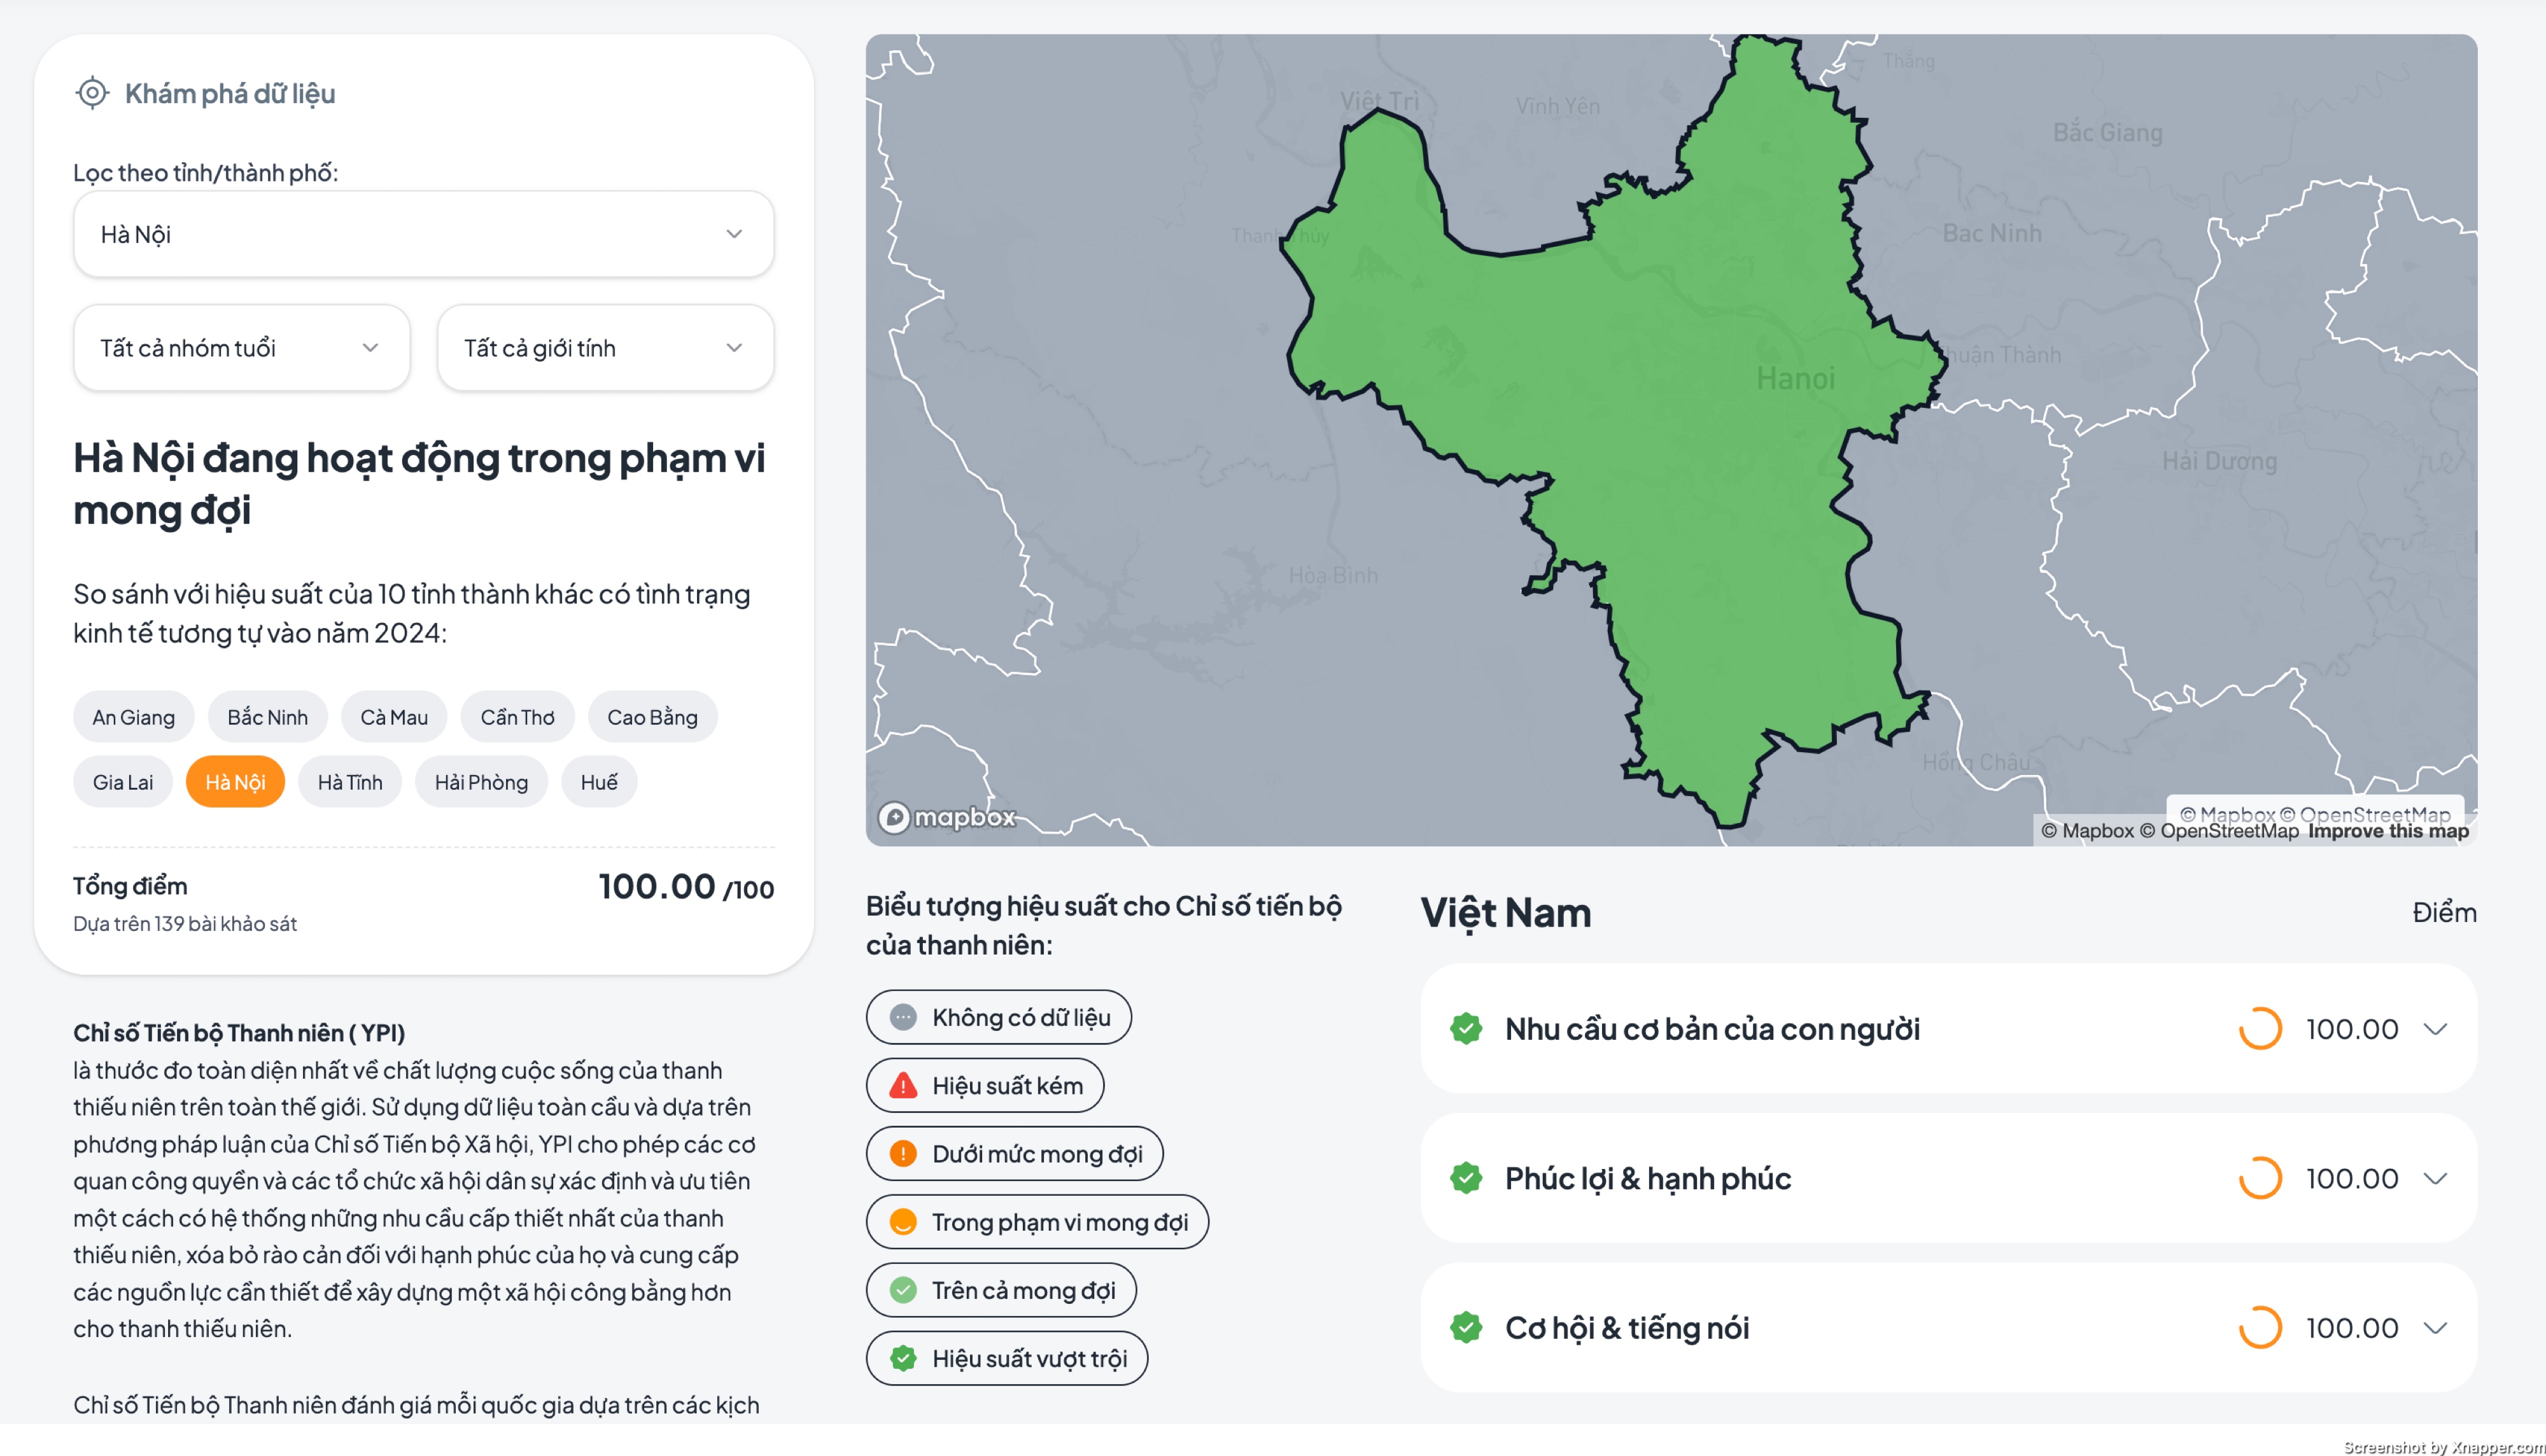Select the An Giang province chip
This screenshot has height=1456, width=2546.
point(133,716)
